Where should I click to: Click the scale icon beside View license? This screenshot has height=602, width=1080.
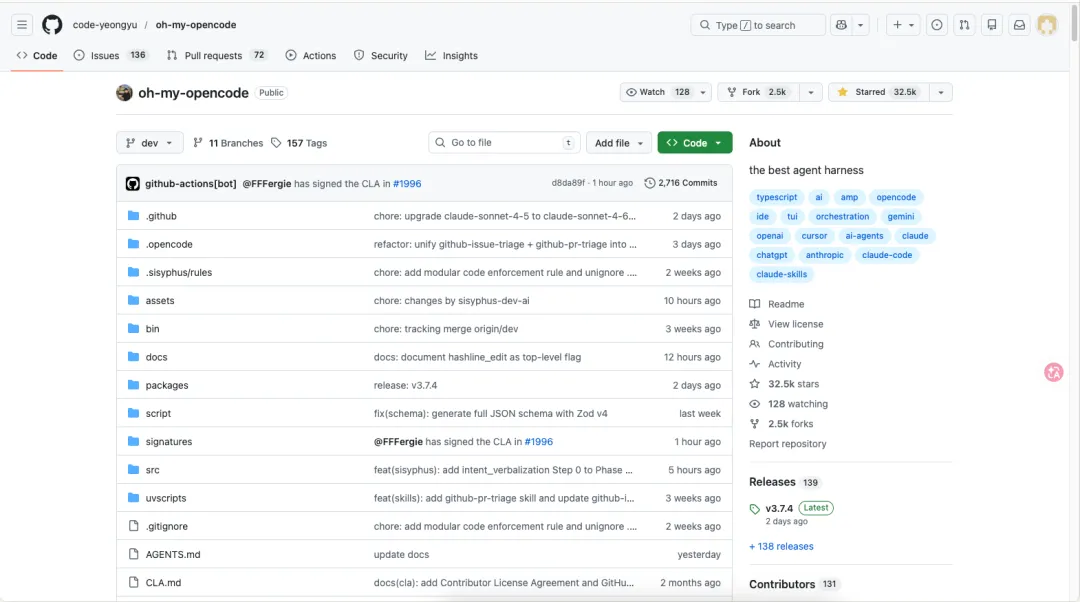click(x=755, y=324)
